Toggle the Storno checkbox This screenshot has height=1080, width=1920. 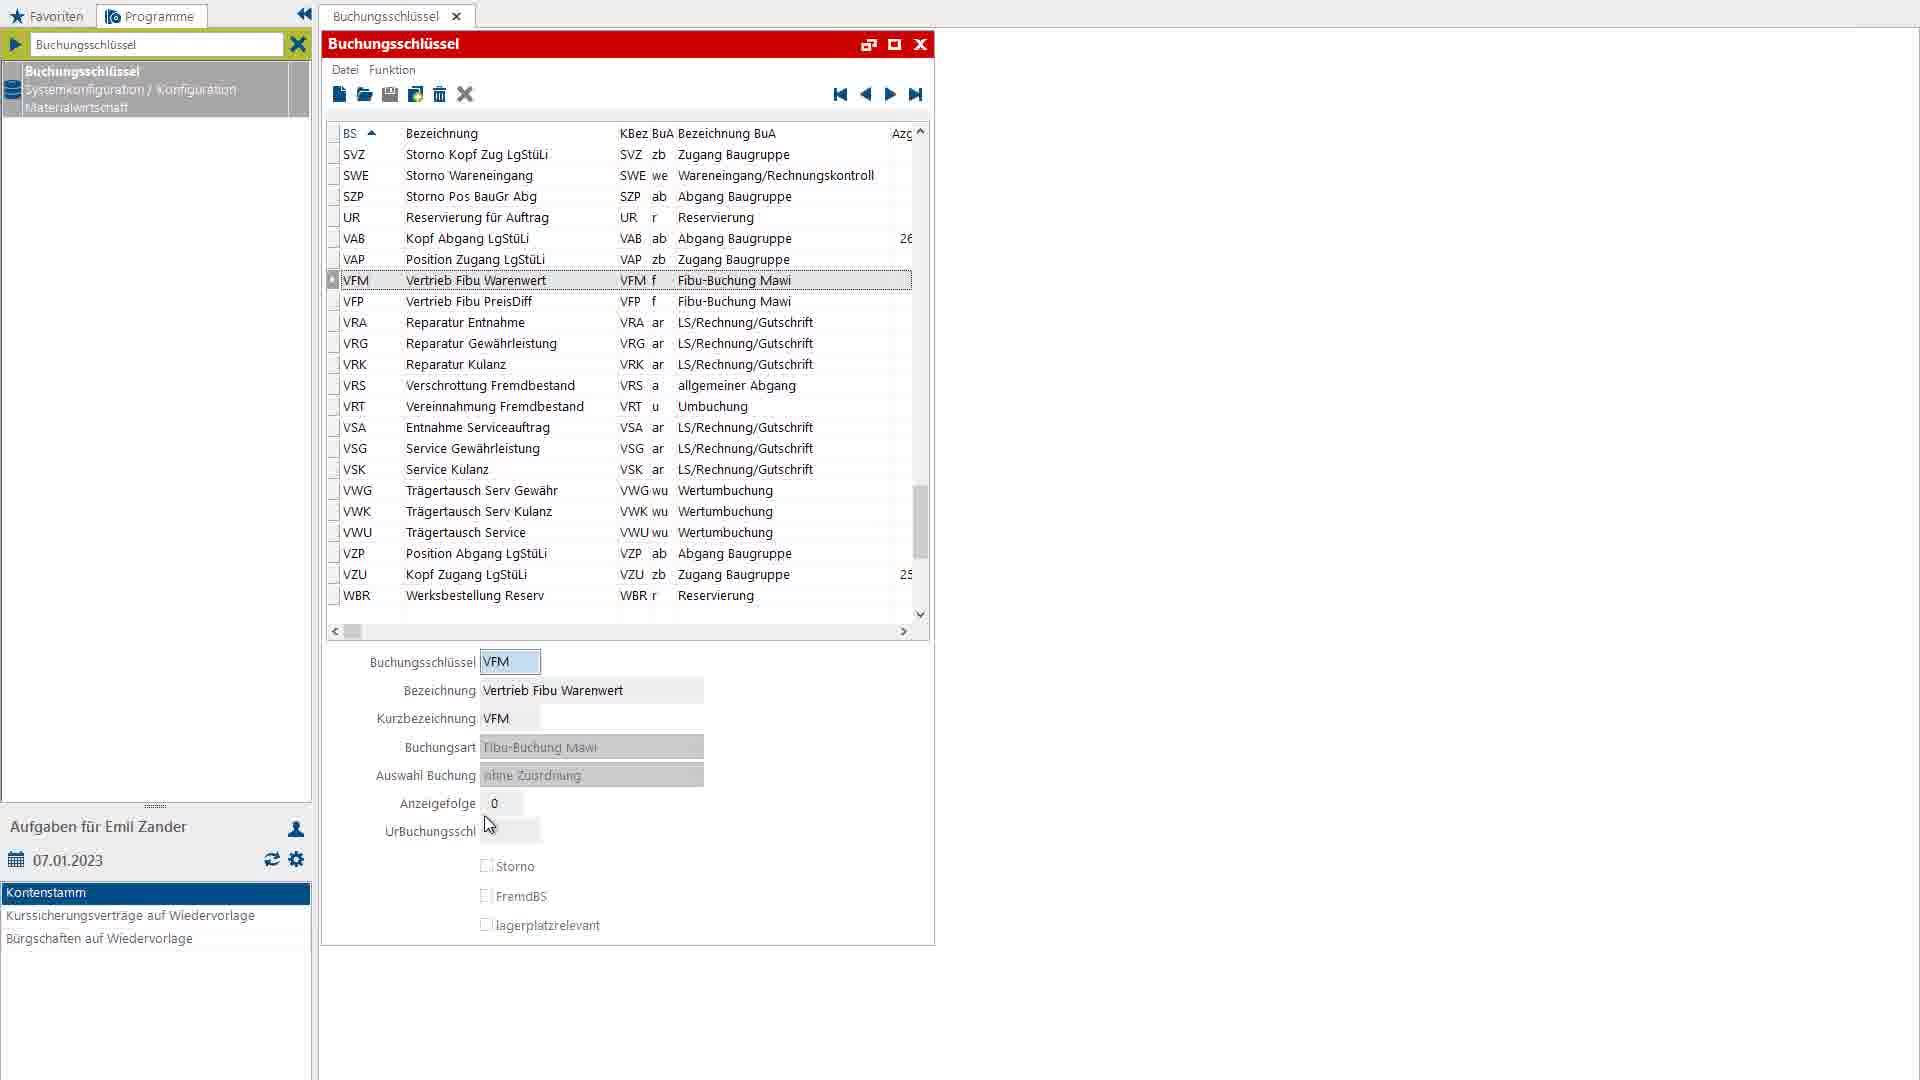click(486, 866)
